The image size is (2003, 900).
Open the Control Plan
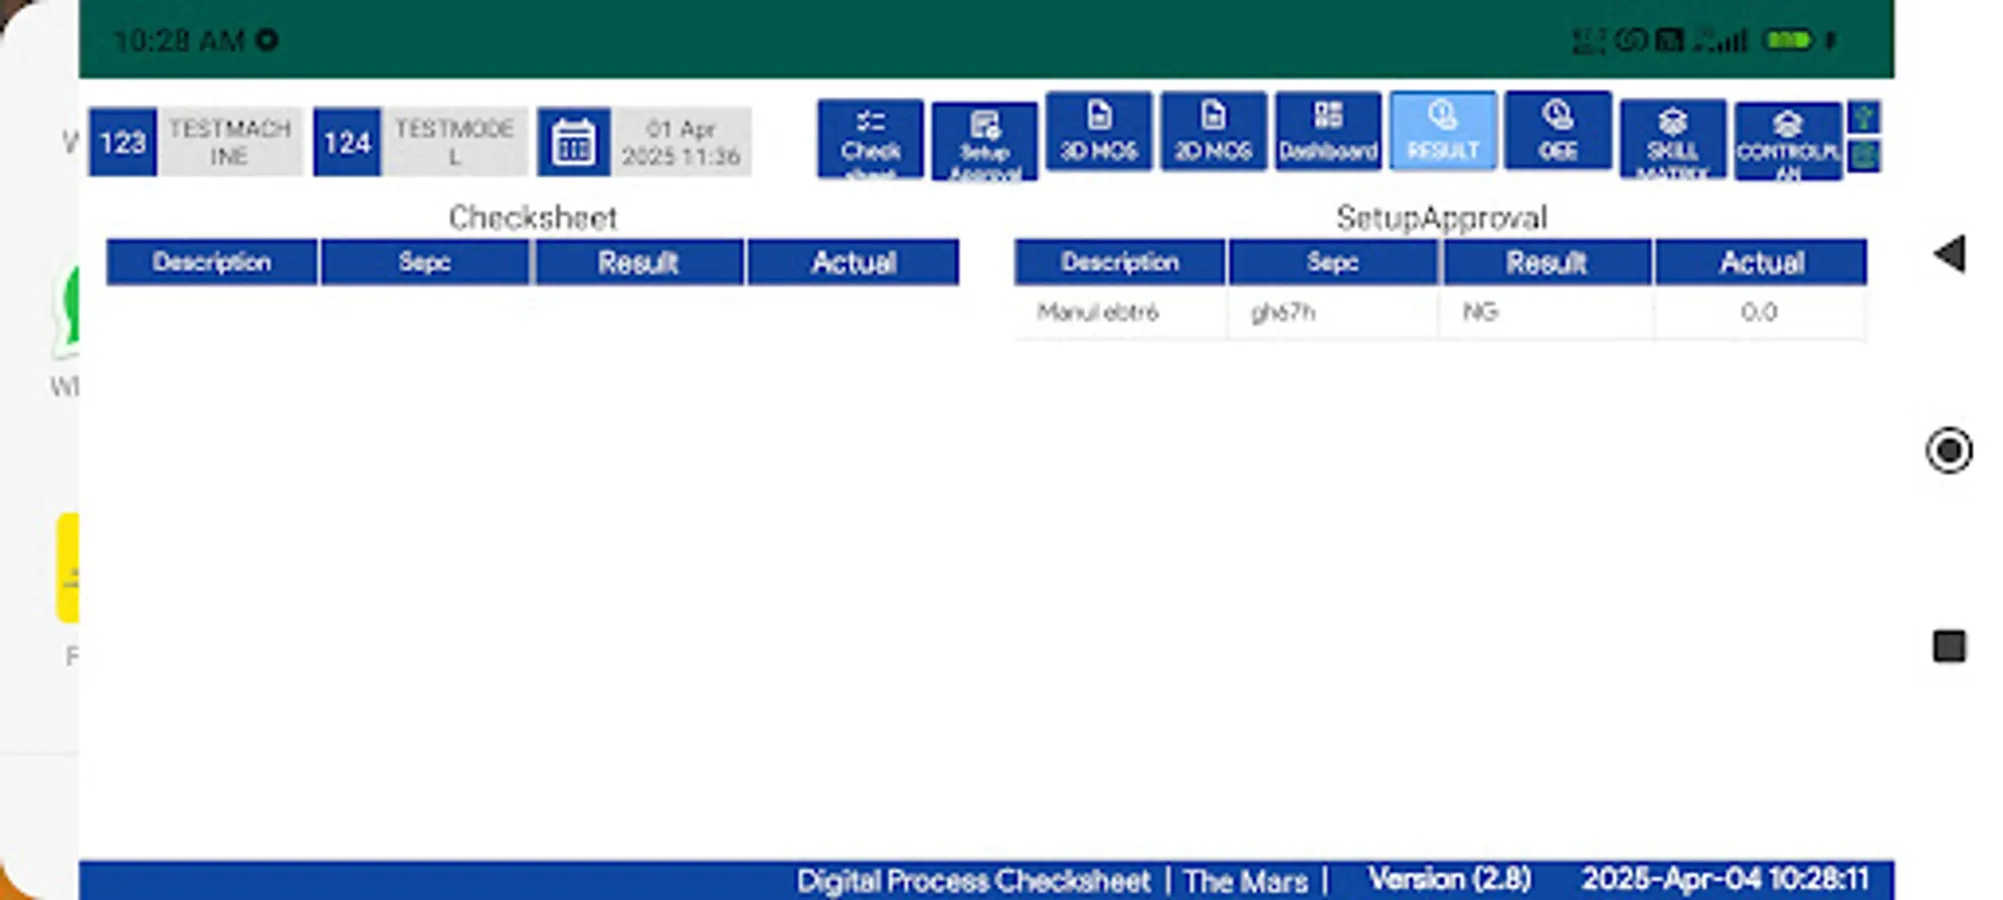click(1787, 140)
